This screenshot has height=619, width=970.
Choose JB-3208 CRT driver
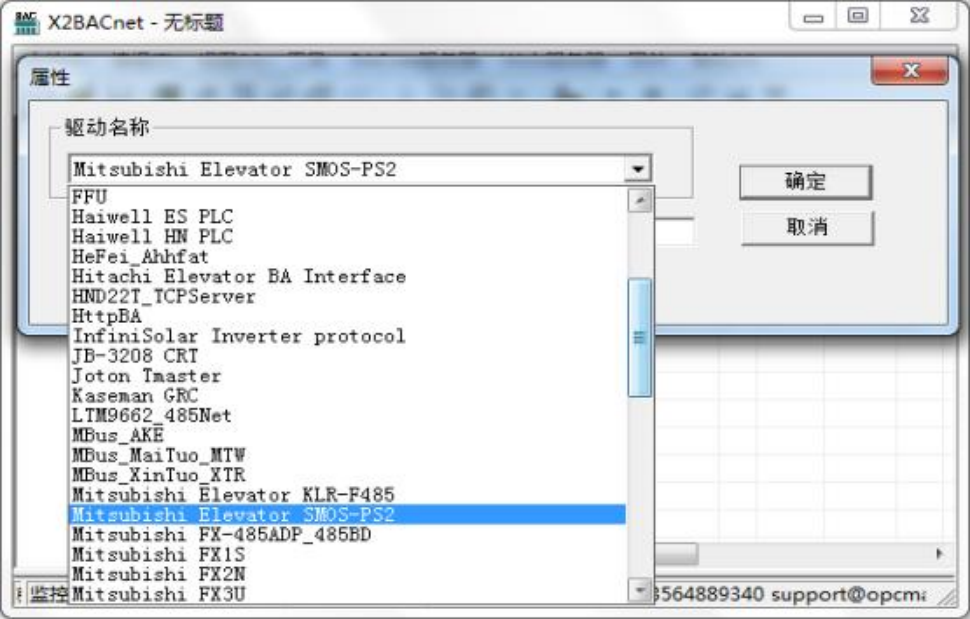(x=347, y=356)
